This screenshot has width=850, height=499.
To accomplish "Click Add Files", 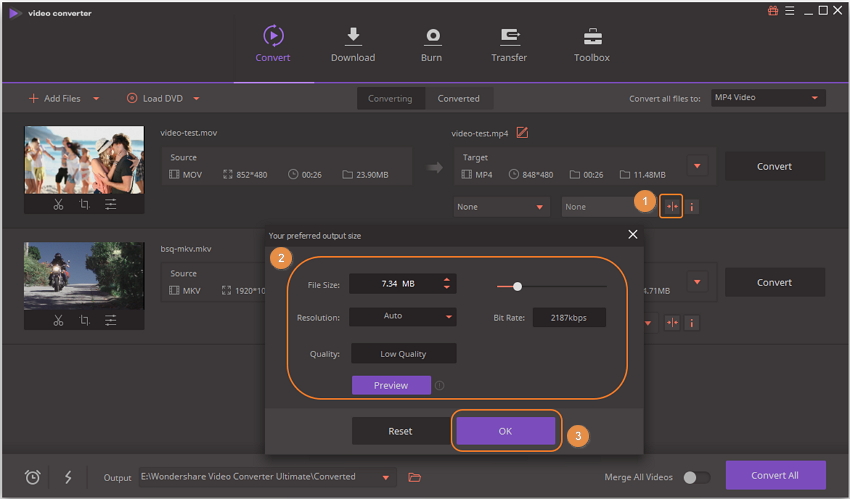I will coord(55,99).
